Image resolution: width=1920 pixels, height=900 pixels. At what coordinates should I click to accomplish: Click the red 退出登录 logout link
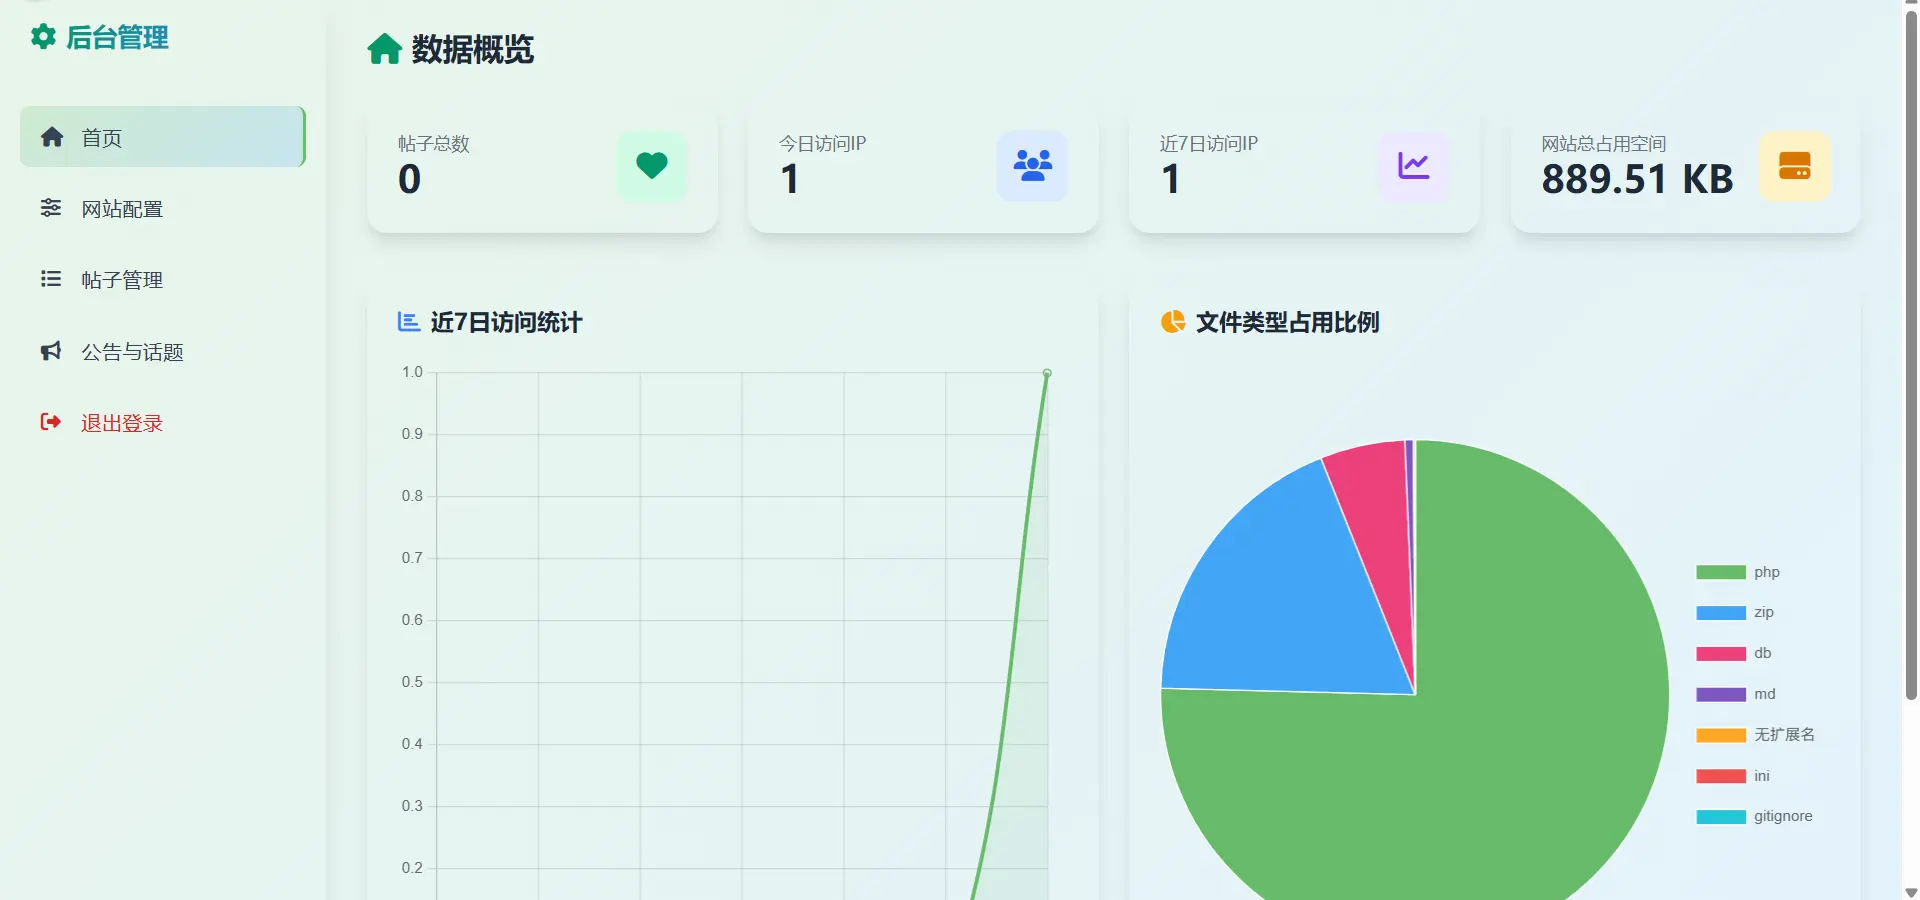(x=122, y=423)
